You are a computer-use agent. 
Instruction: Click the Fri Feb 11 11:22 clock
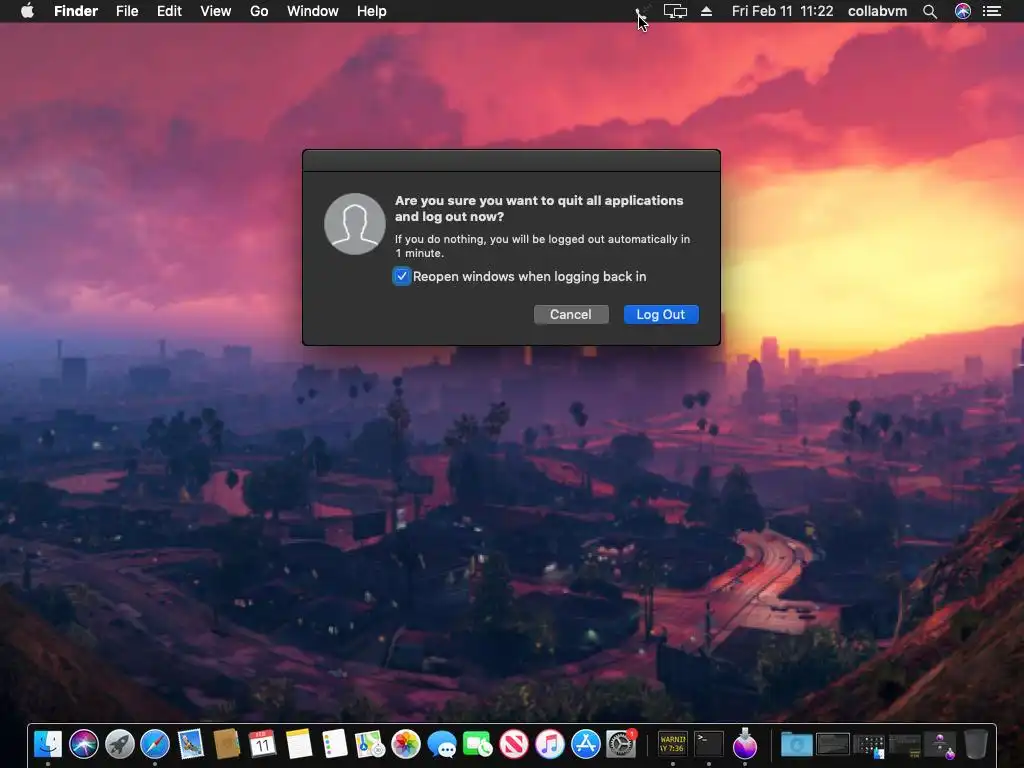782,11
